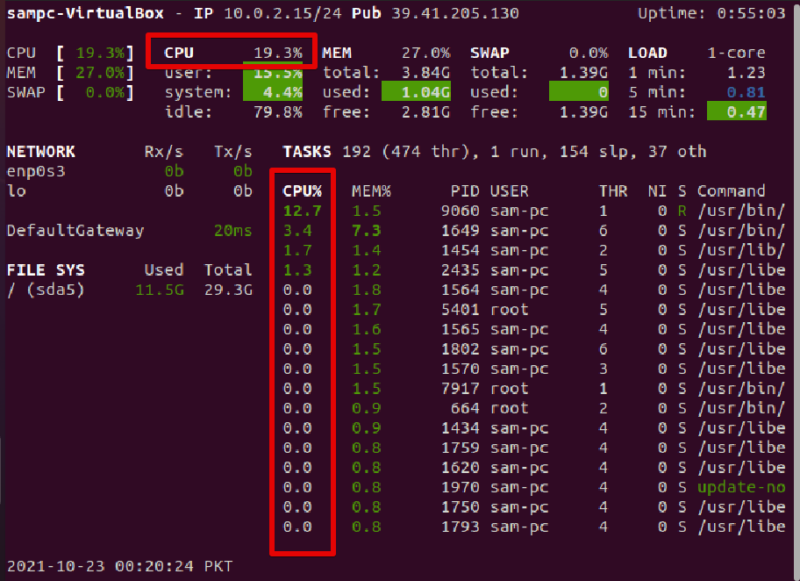This screenshot has width=800, height=581.
Task: Select the enp0s3 network interface
Action: click(35, 172)
